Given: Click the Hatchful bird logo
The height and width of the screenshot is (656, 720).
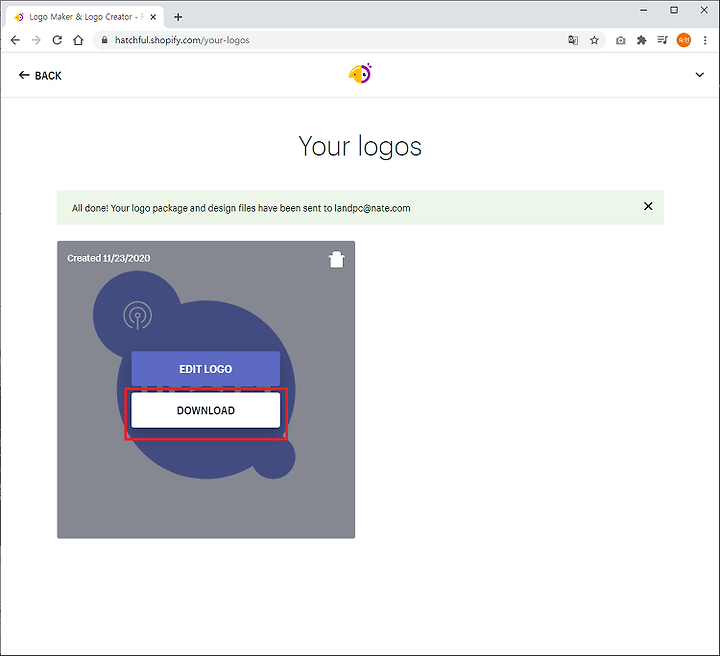Looking at the screenshot, I should (360, 73).
